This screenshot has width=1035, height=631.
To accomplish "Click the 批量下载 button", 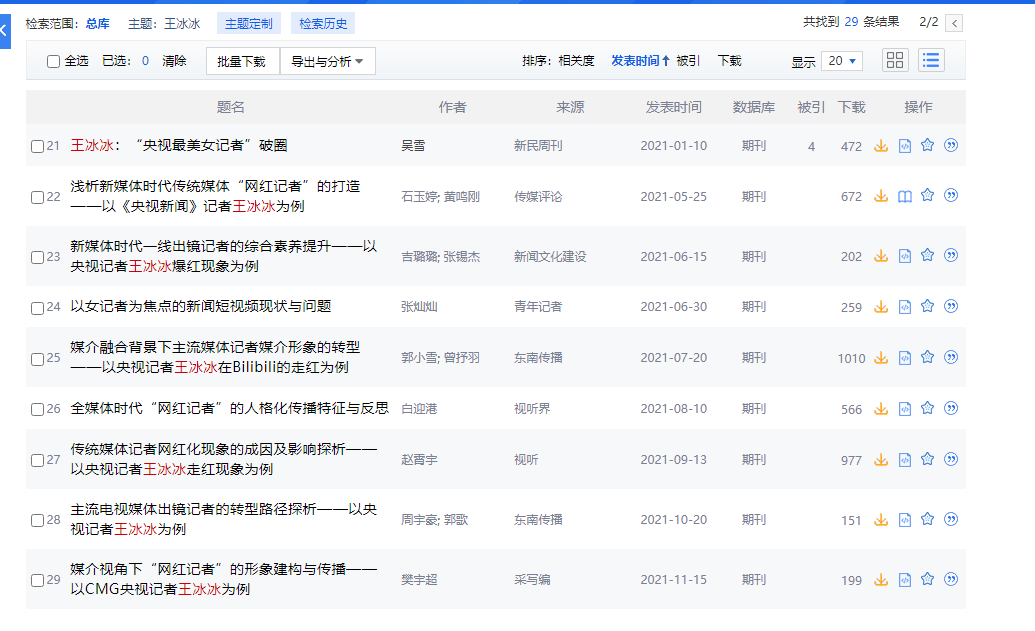I will (x=242, y=61).
